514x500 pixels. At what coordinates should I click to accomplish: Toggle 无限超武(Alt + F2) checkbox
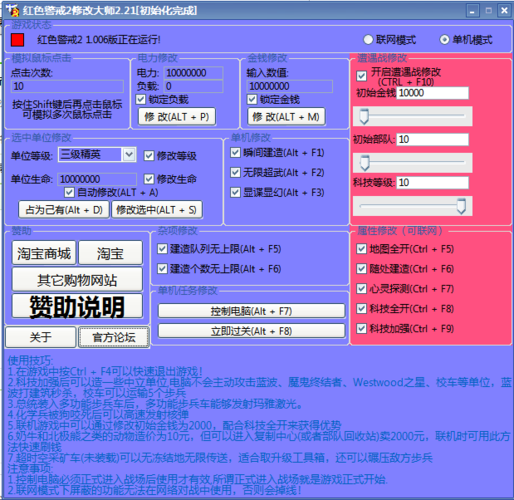(235, 172)
